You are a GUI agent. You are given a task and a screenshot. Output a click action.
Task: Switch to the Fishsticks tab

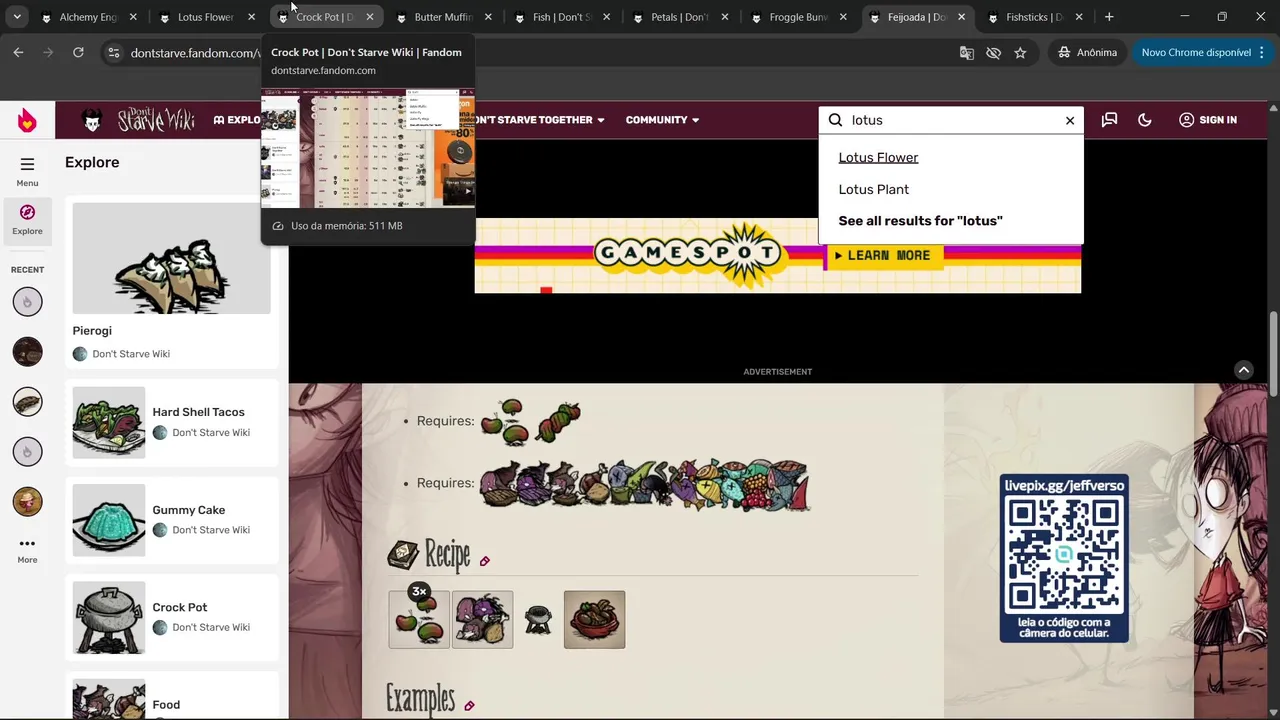1034,17
